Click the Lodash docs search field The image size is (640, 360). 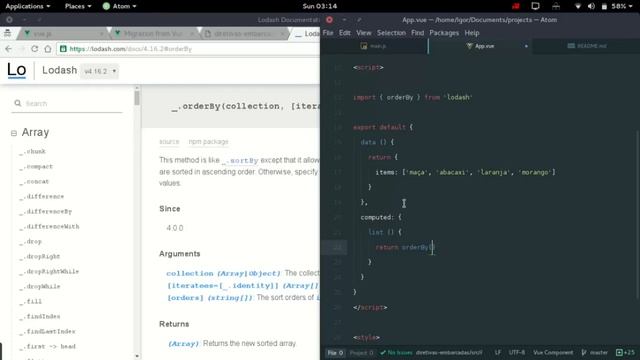pos(67,104)
